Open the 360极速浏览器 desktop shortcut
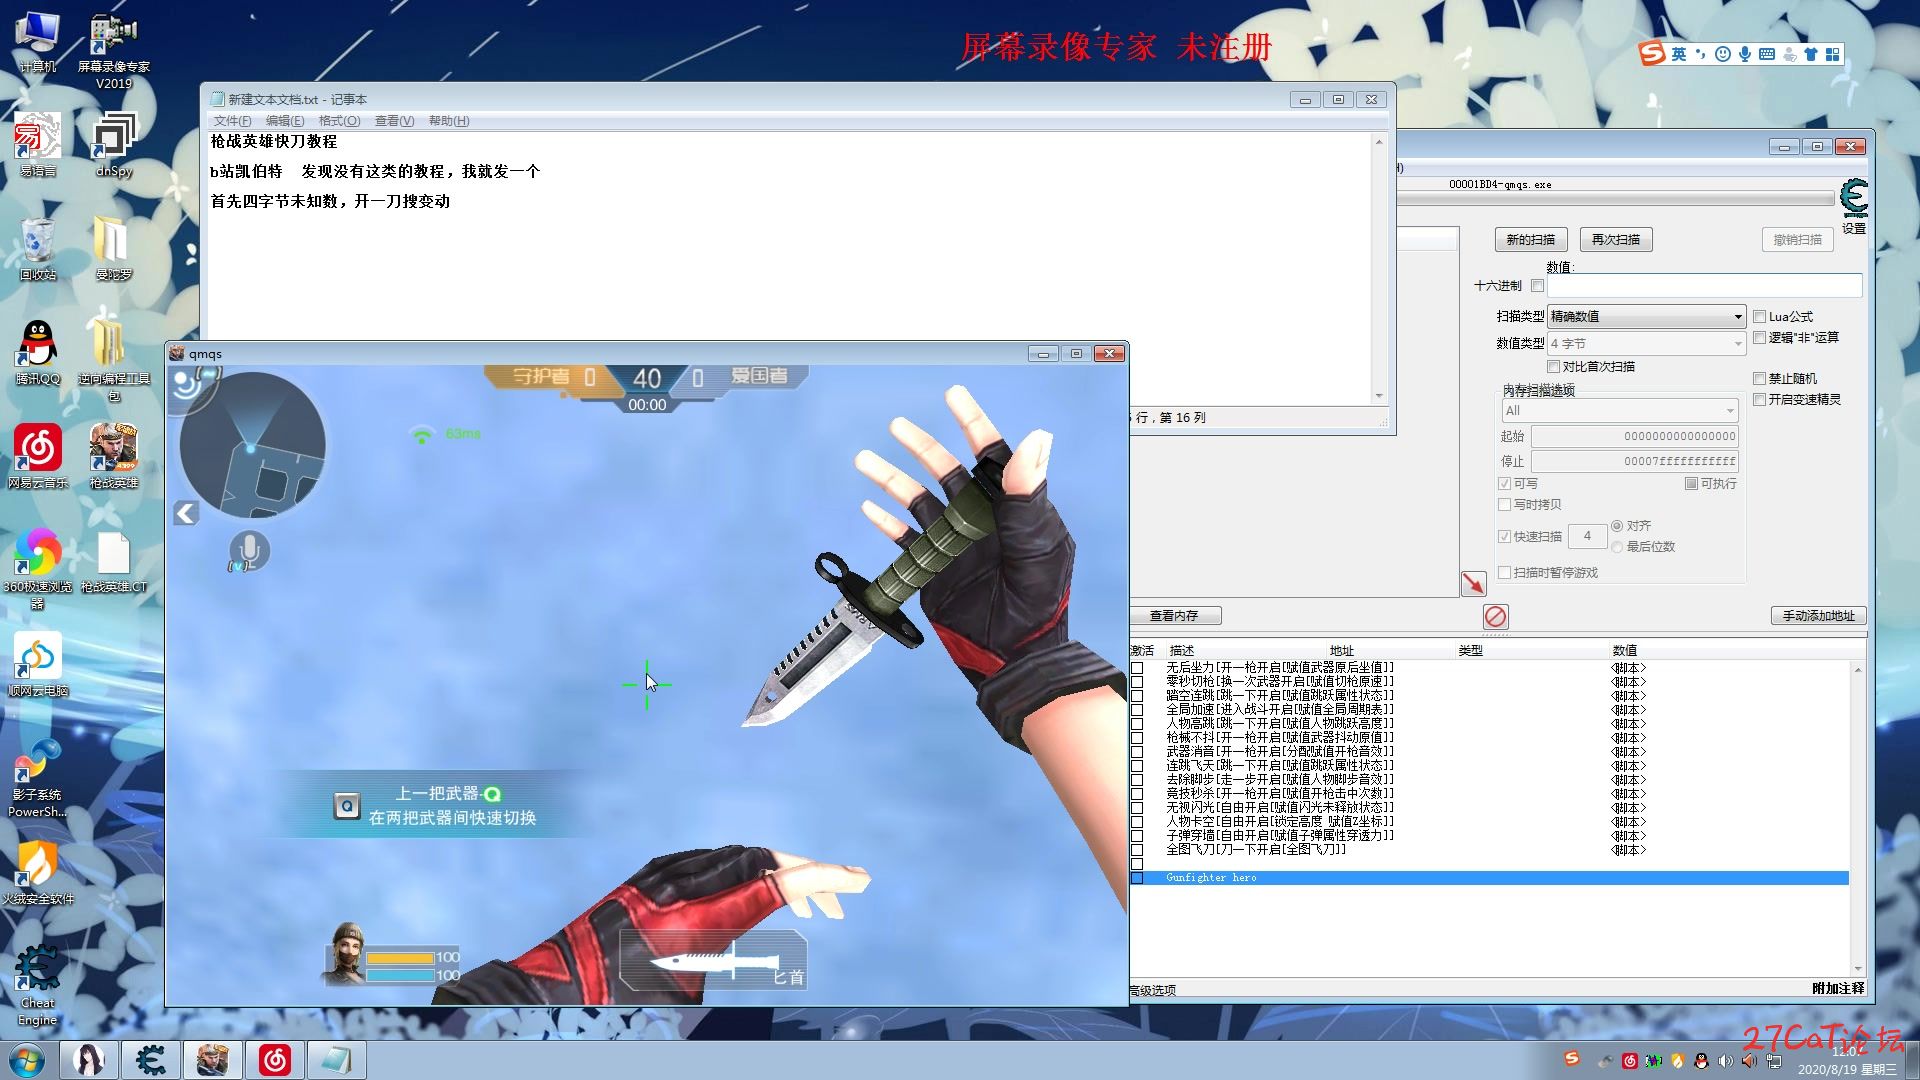The image size is (1920, 1080). [37, 567]
